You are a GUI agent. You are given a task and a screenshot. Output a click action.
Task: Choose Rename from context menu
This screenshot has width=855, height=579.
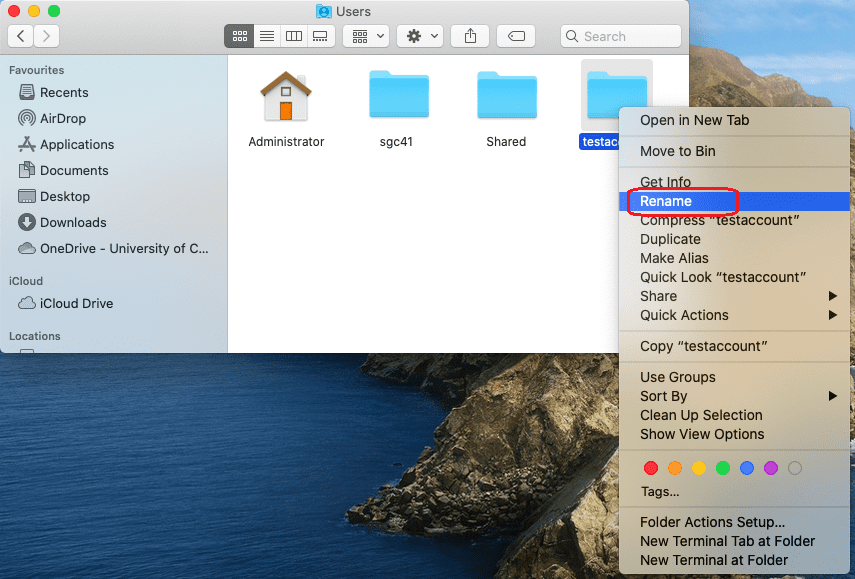666,201
